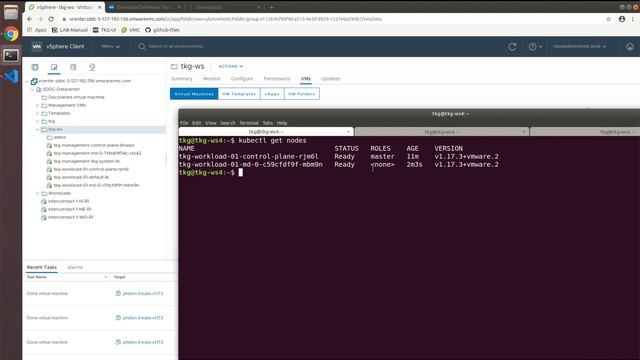Select the vApps sub-tab

coord(272,94)
